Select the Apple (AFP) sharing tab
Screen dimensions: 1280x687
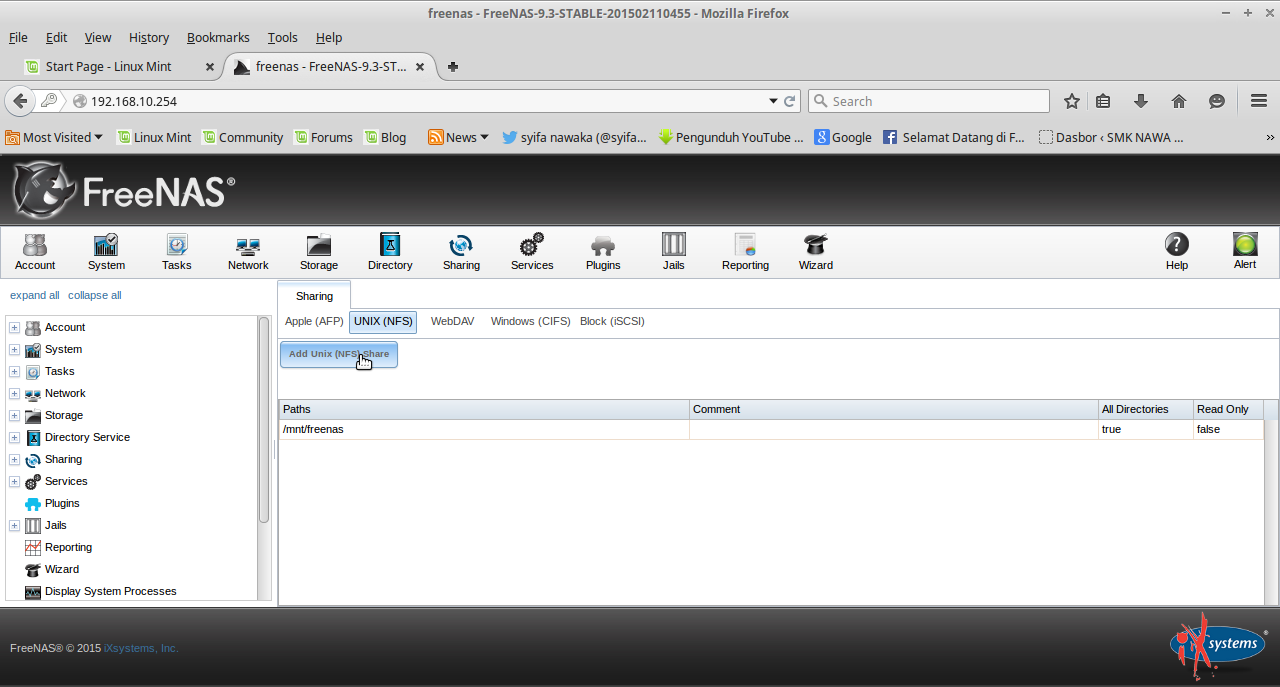tap(313, 321)
